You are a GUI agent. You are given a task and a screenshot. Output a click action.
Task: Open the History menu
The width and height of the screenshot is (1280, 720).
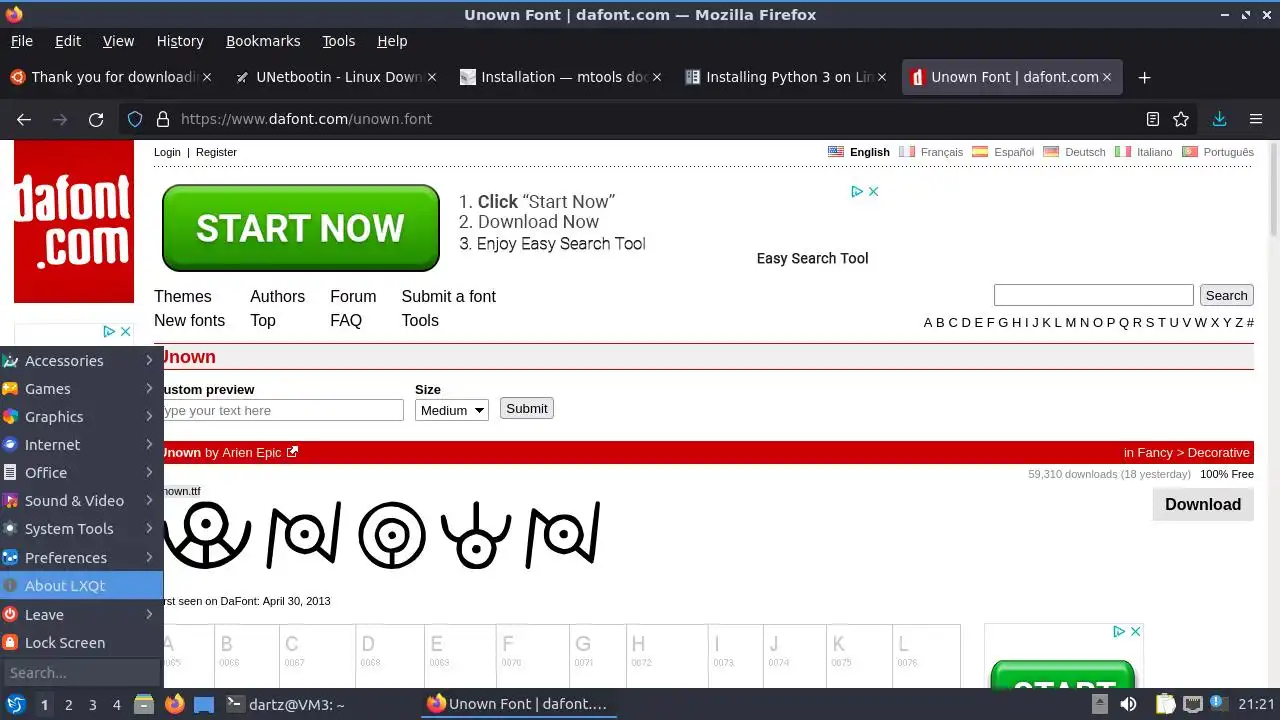click(180, 41)
